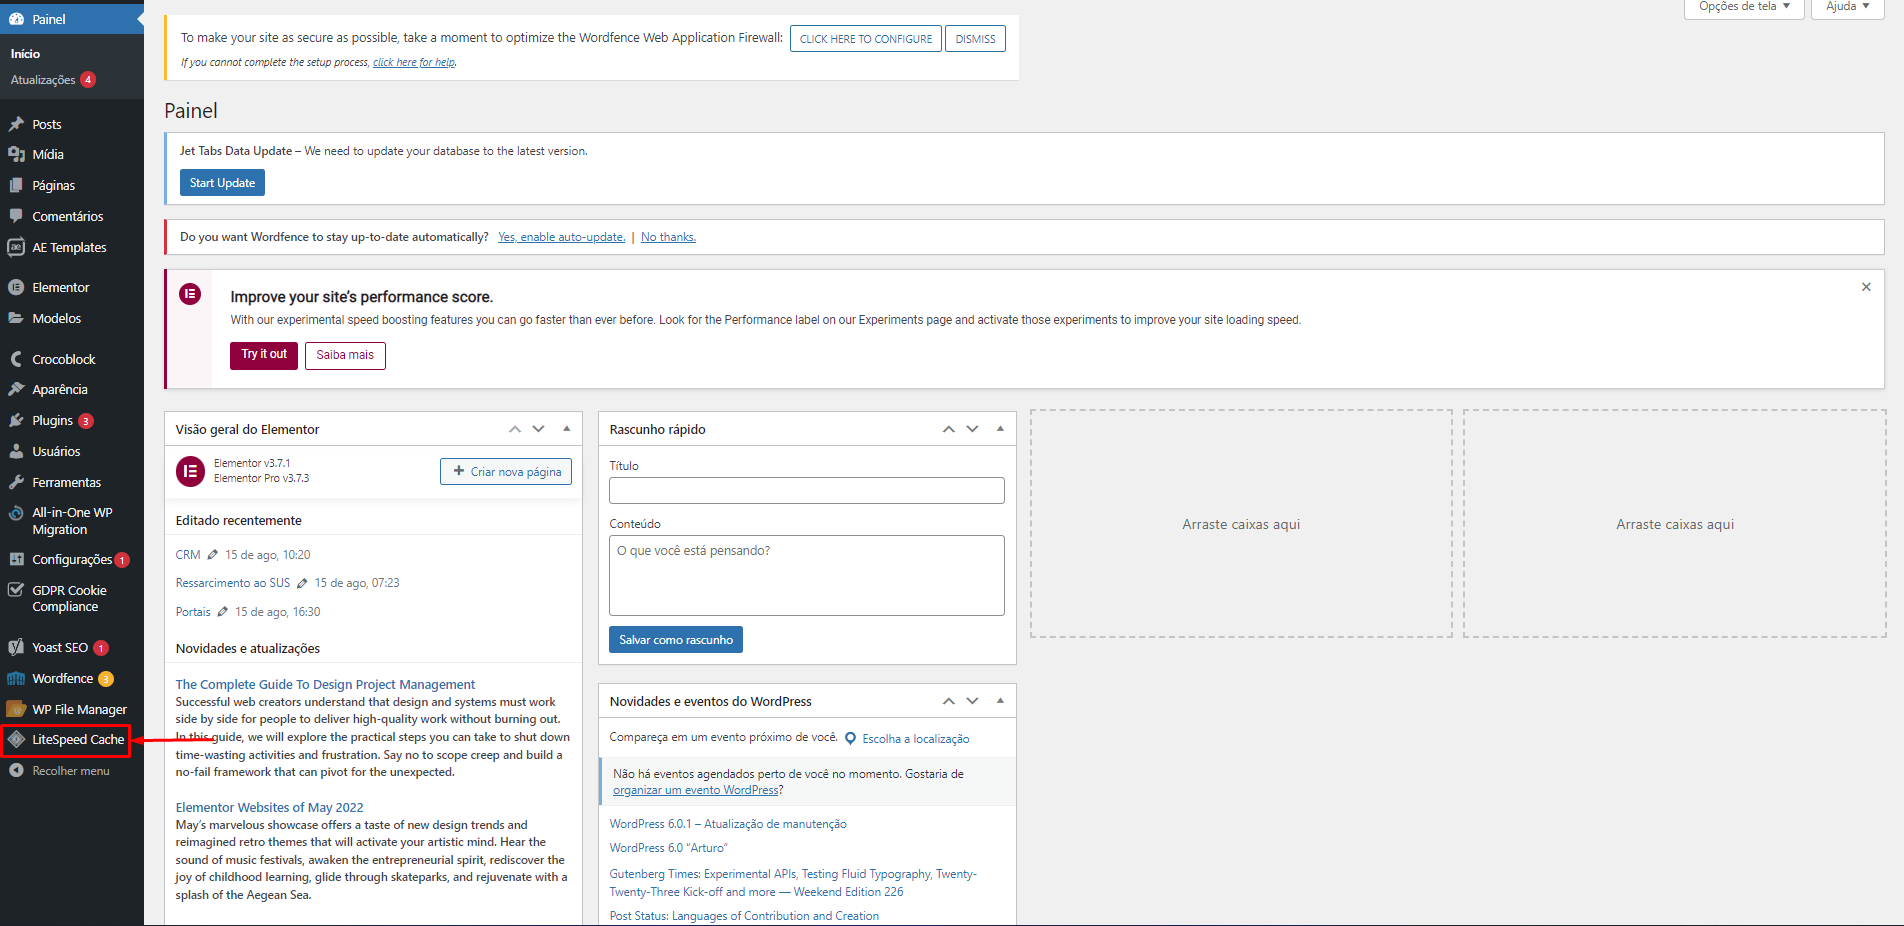Click the Plugins plug icon
The width and height of the screenshot is (1904, 926).
16,420
